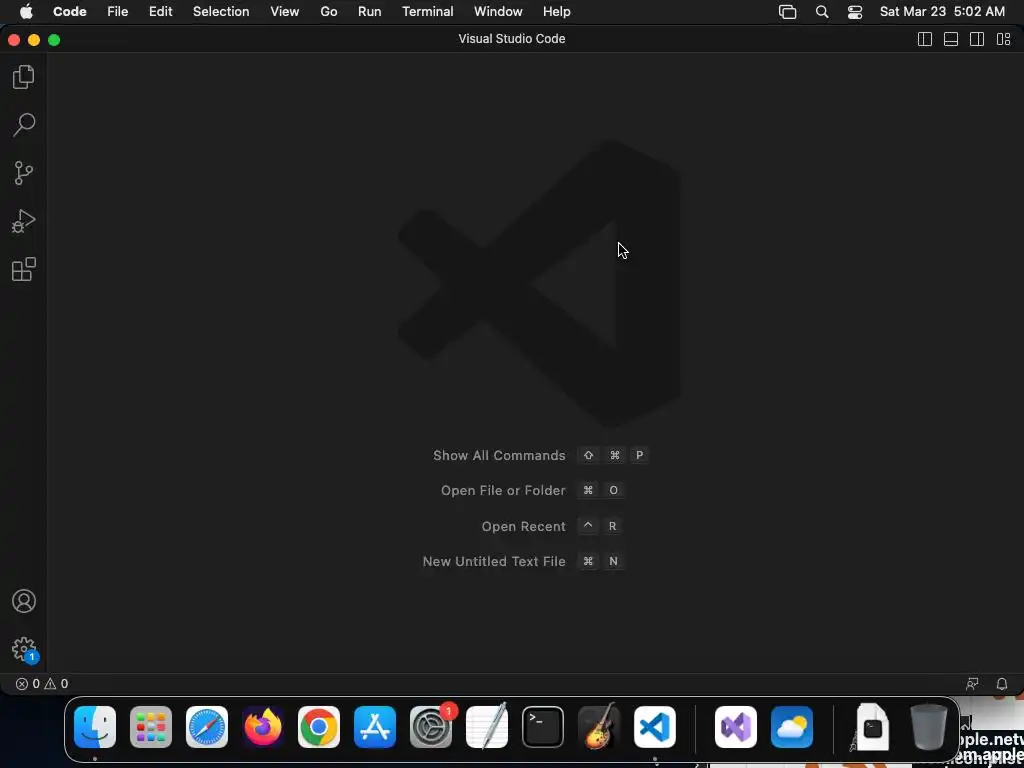Image resolution: width=1024 pixels, height=768 pixels.
Task: Click New Untitled Text File shortcut hint
Action: pos(523,562)
